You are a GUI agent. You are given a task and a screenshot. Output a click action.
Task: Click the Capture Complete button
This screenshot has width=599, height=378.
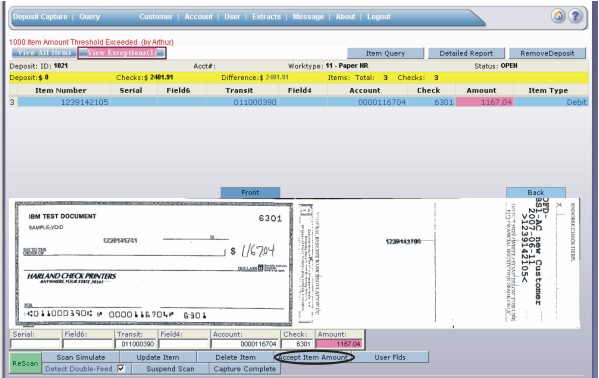244,369
